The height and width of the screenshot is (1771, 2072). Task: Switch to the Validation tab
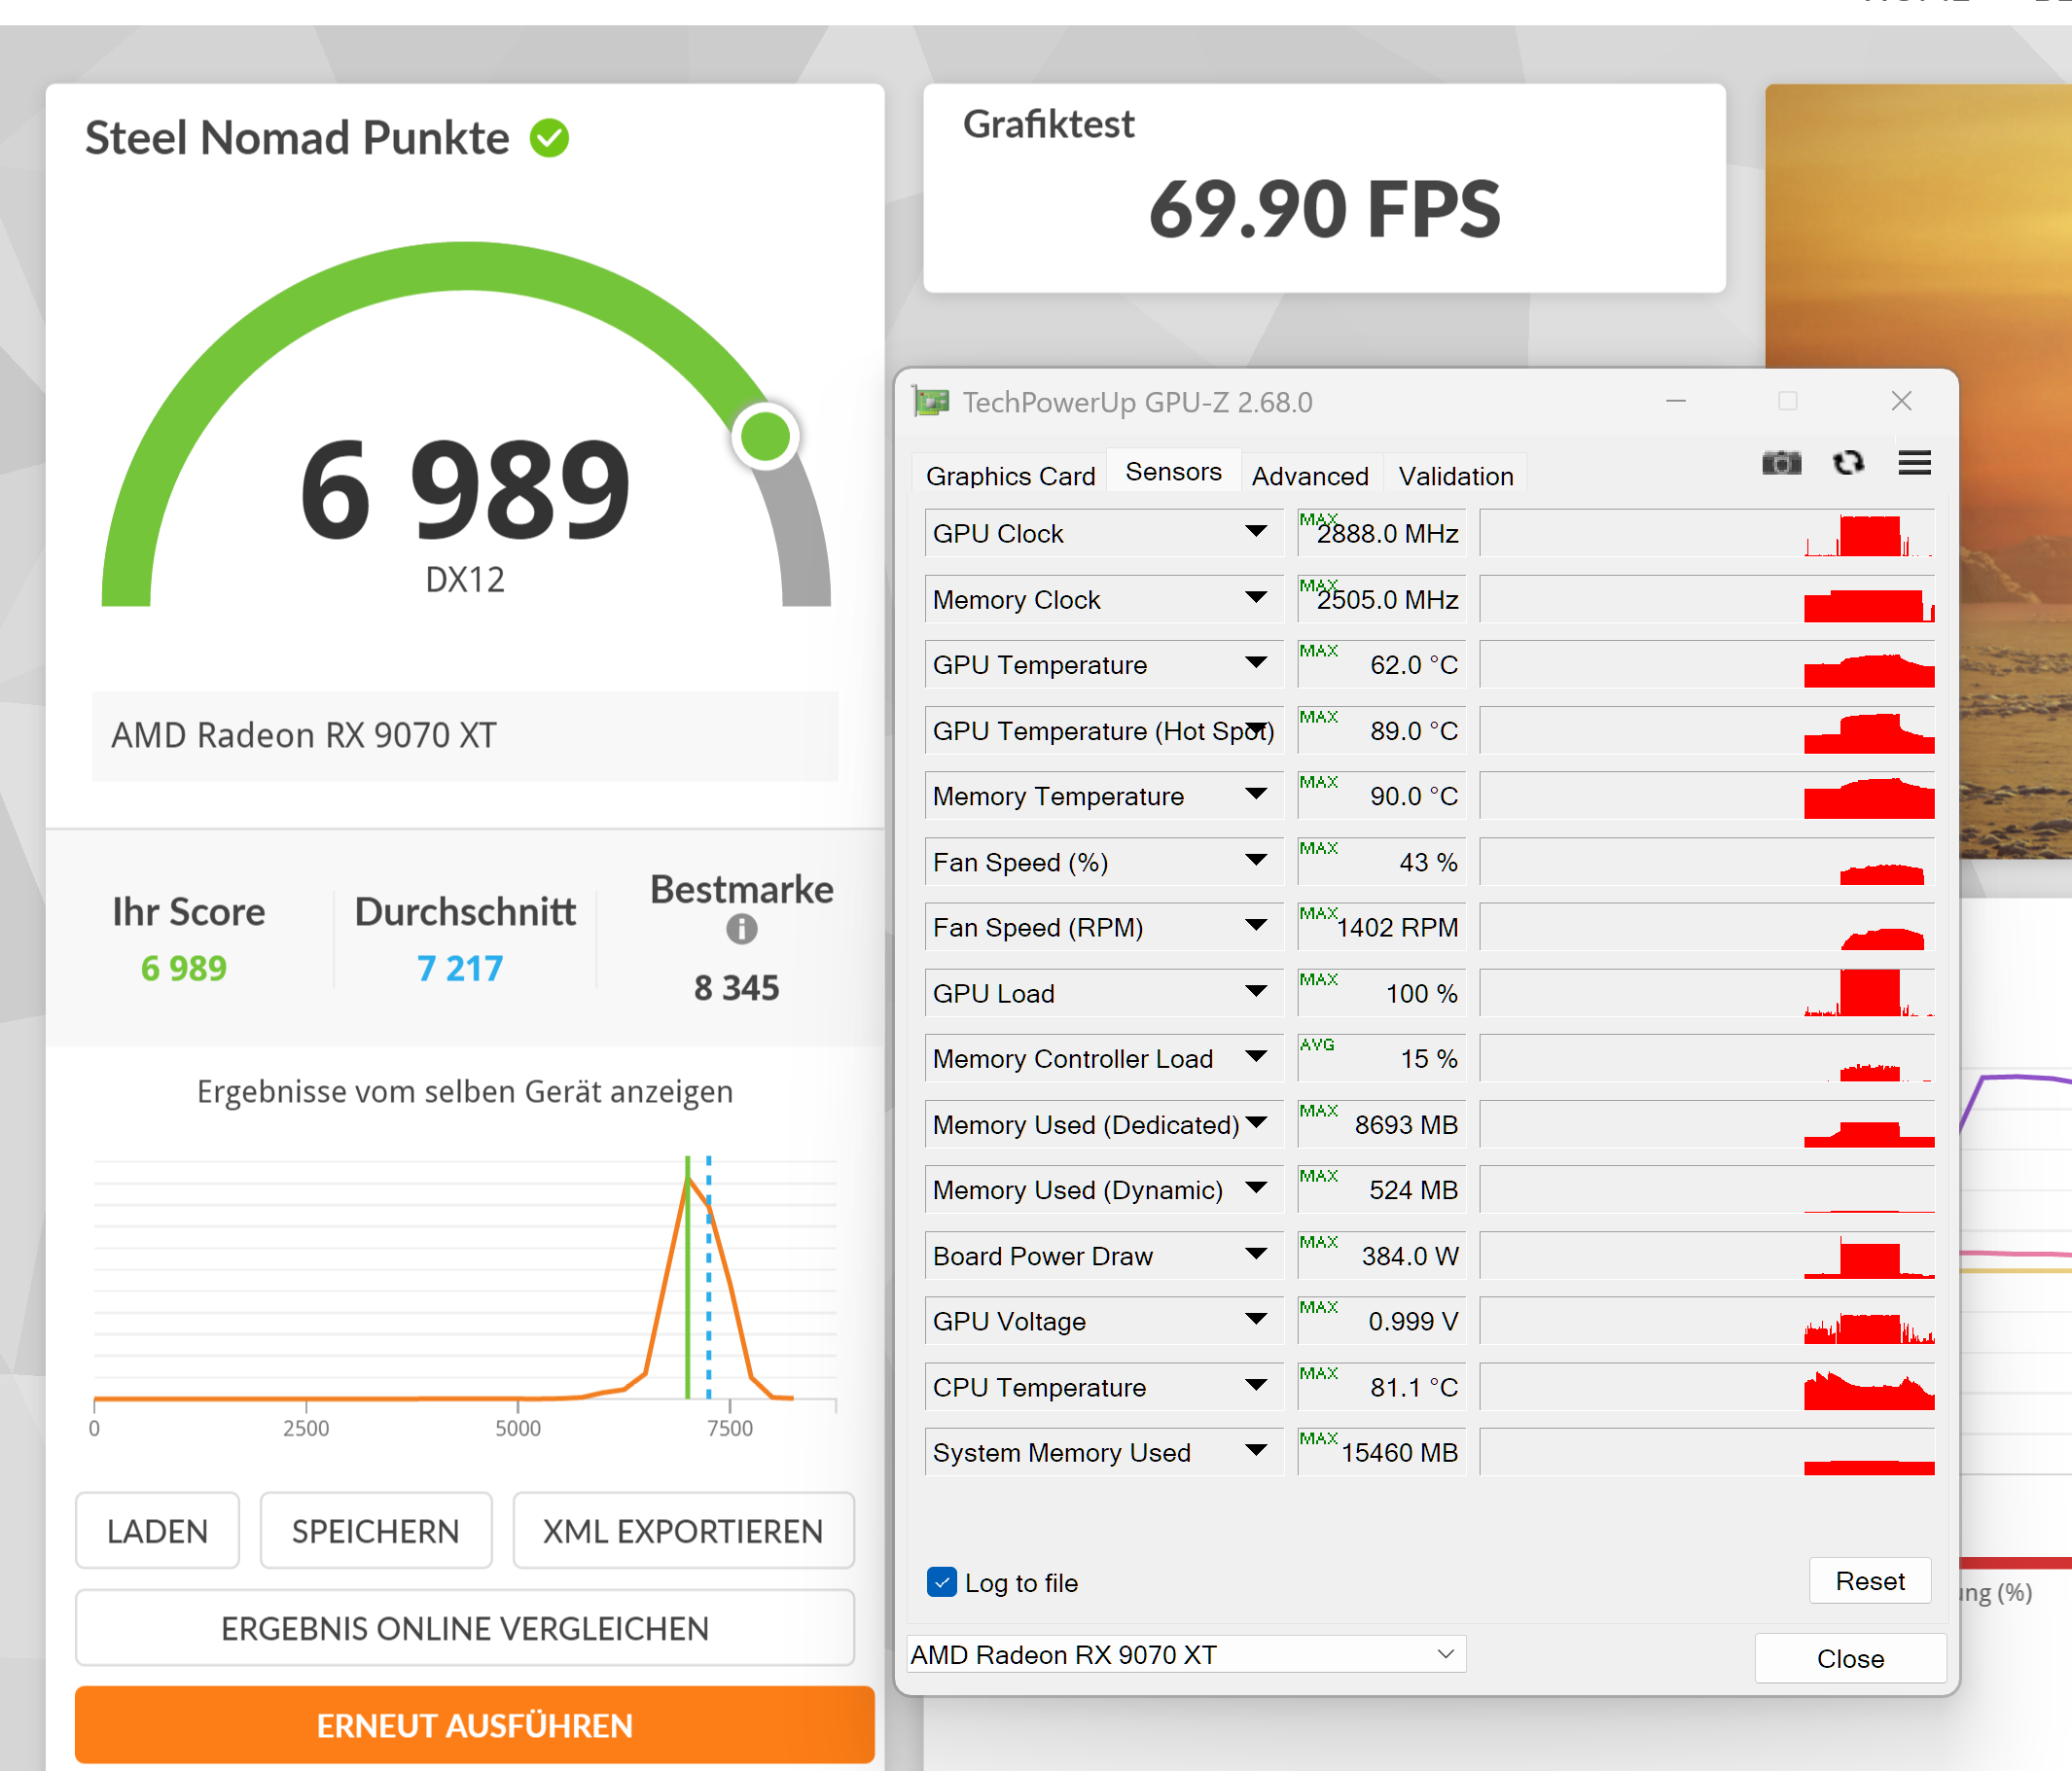click(x=1455, y=476)
